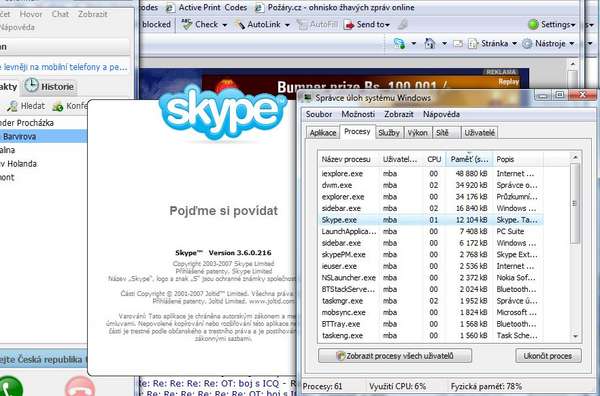Sort by Popis column header

pyautogui.click(x=517, y=159)
